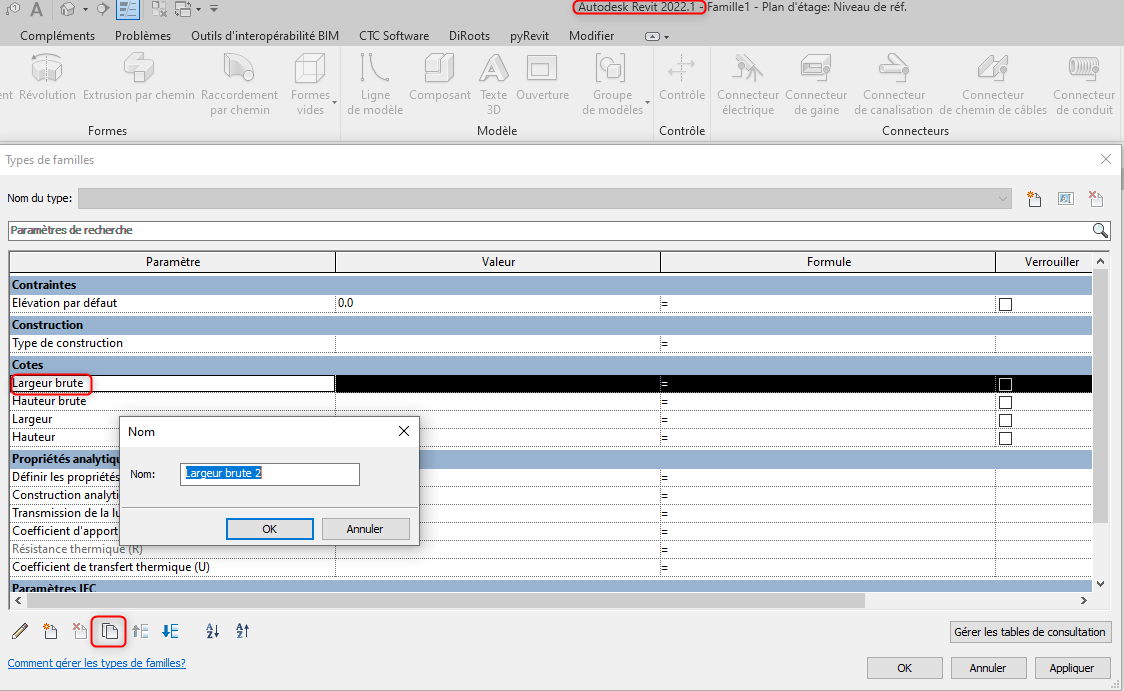
Task: Open the pyRevit ribbon tab
Action: pos(527,36)
